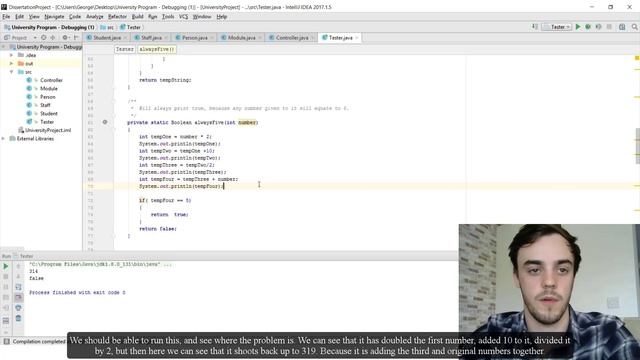Open the VCS menu
The width and height of the screenshot is (640, 360).
pos(184,17)
